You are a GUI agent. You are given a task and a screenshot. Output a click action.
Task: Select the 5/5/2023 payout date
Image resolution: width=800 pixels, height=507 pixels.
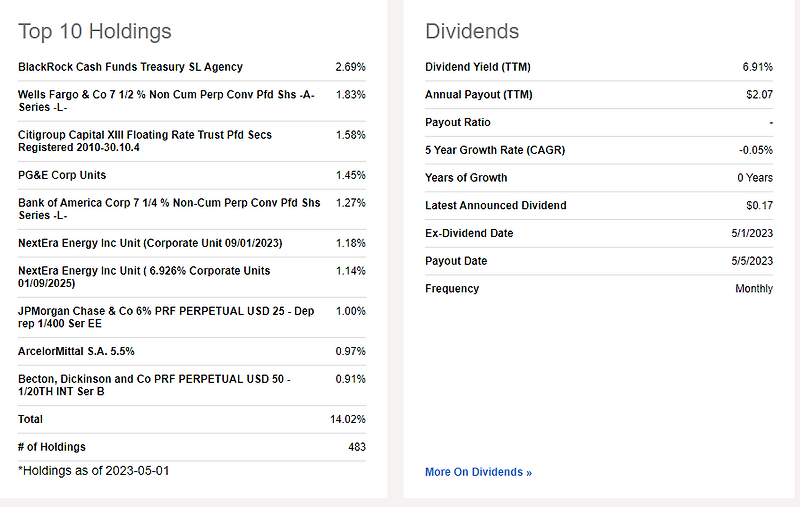(x=752, y=261)
